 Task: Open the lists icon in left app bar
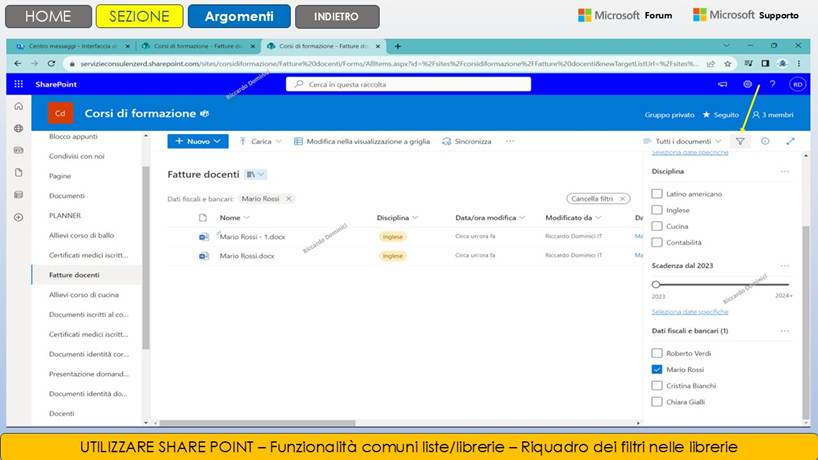[x=19, y=195]
